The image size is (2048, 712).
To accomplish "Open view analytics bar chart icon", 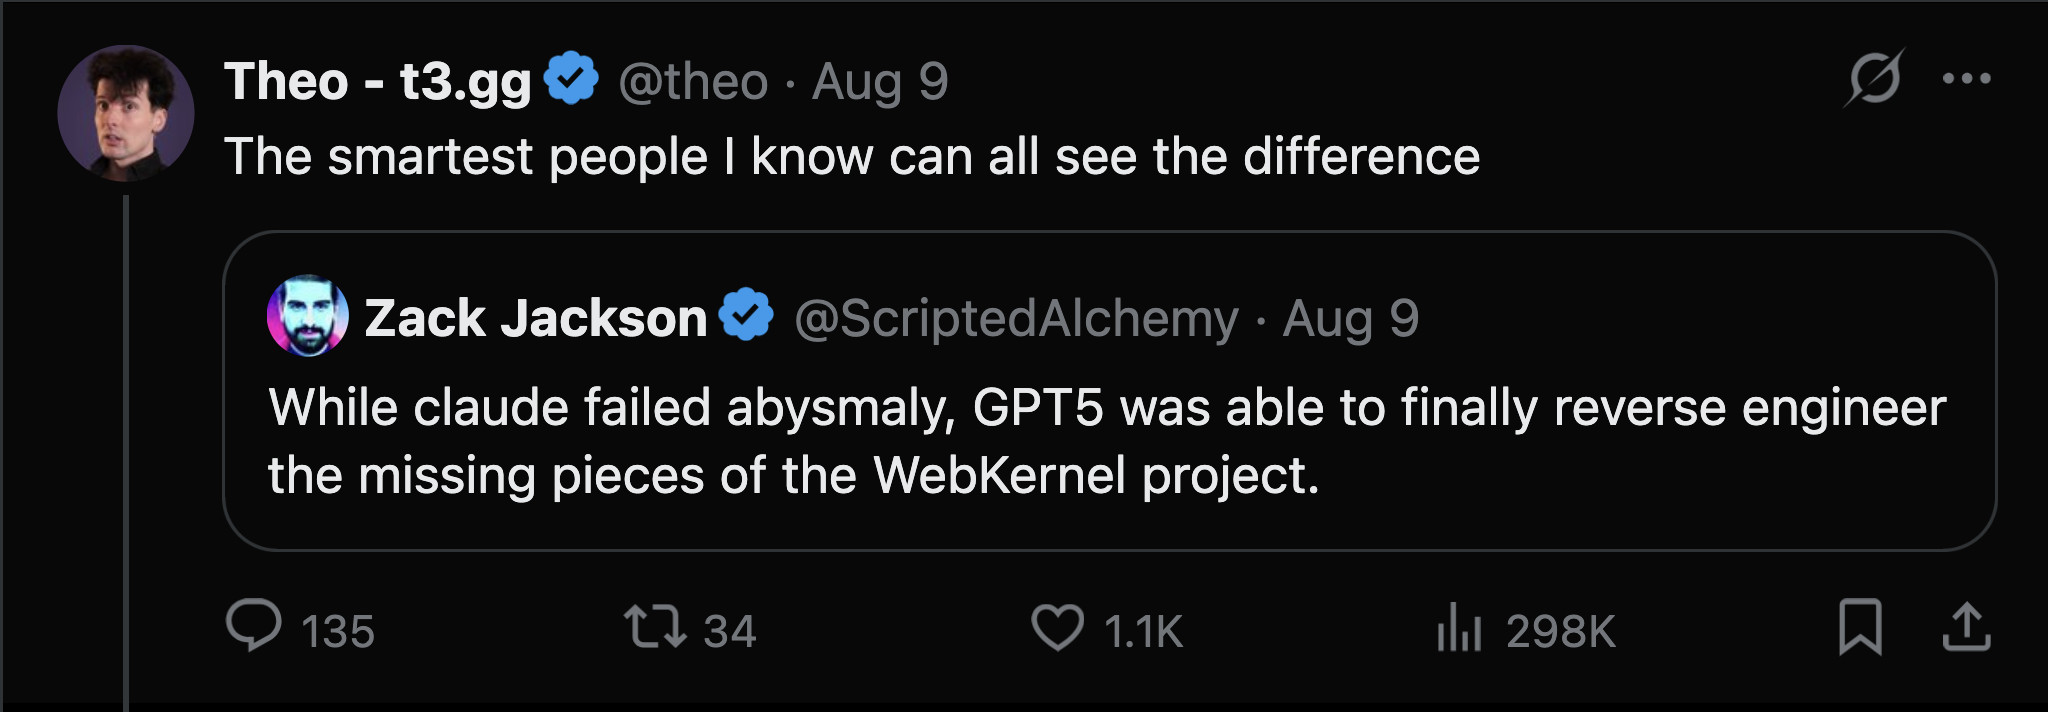I will coord(1458,629).
